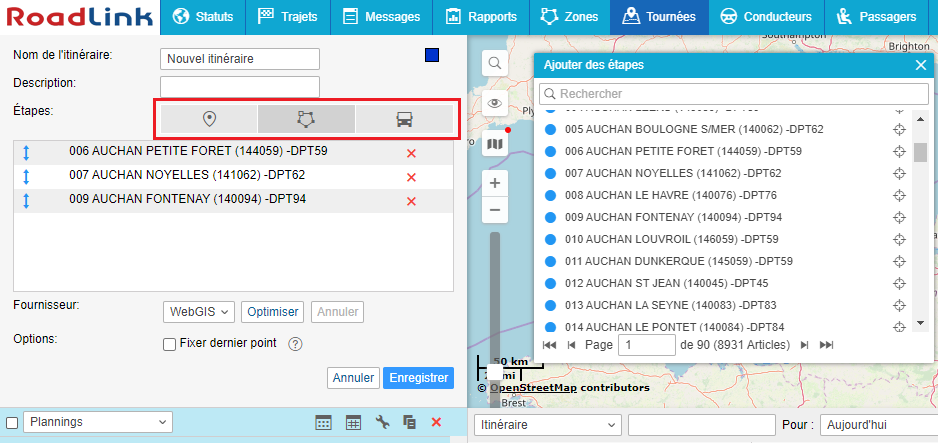
Task: Remove step 009 AUCHAN FONTENAY
Action: click(x=411, y=201)
